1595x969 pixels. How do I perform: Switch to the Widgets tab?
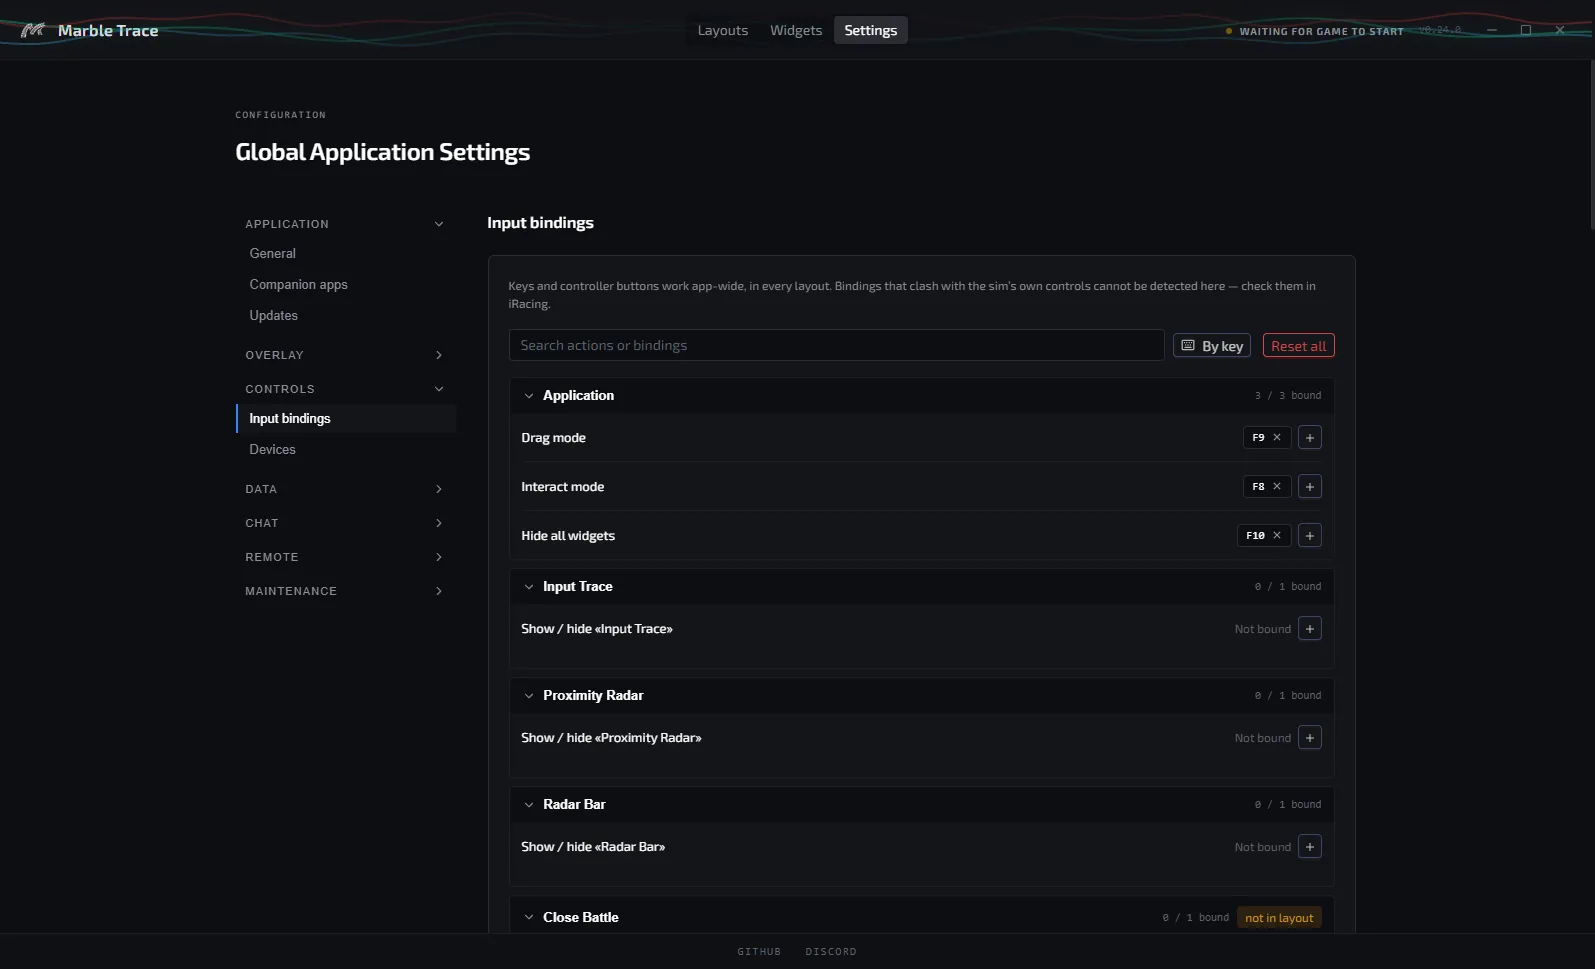click(796, 30)
